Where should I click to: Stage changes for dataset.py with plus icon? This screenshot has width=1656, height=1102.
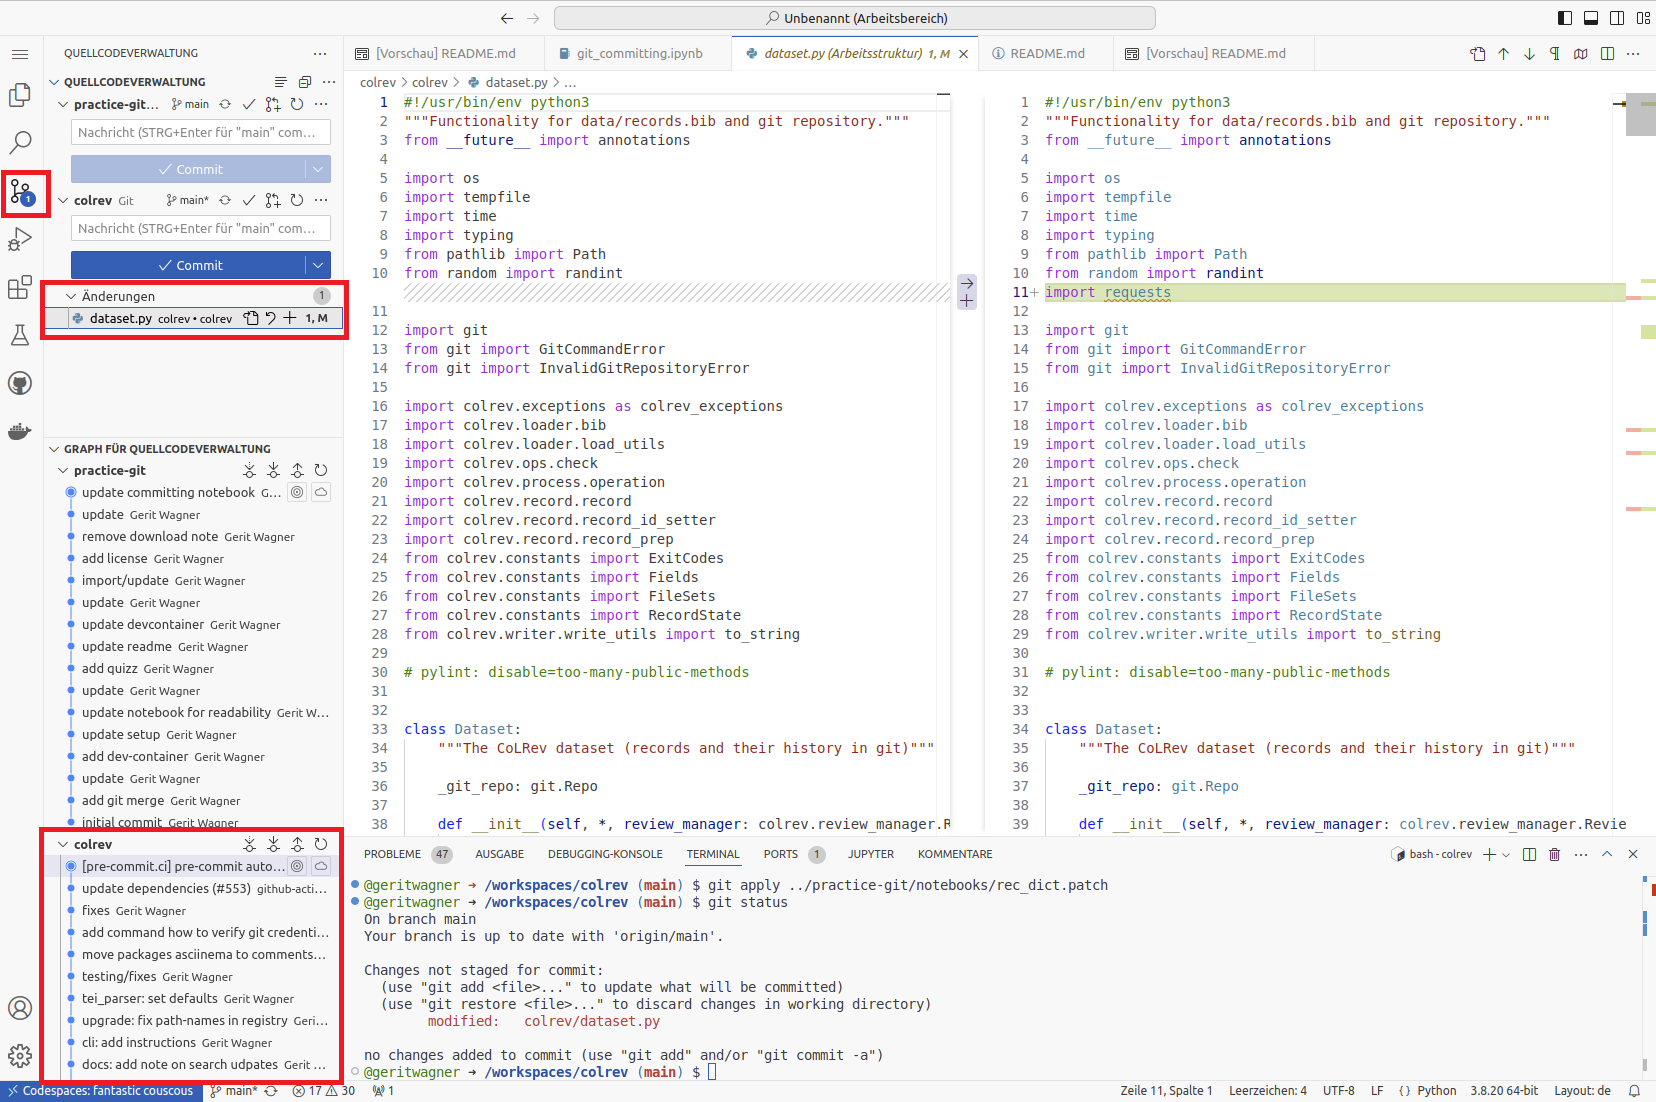(x=290, y=318)
